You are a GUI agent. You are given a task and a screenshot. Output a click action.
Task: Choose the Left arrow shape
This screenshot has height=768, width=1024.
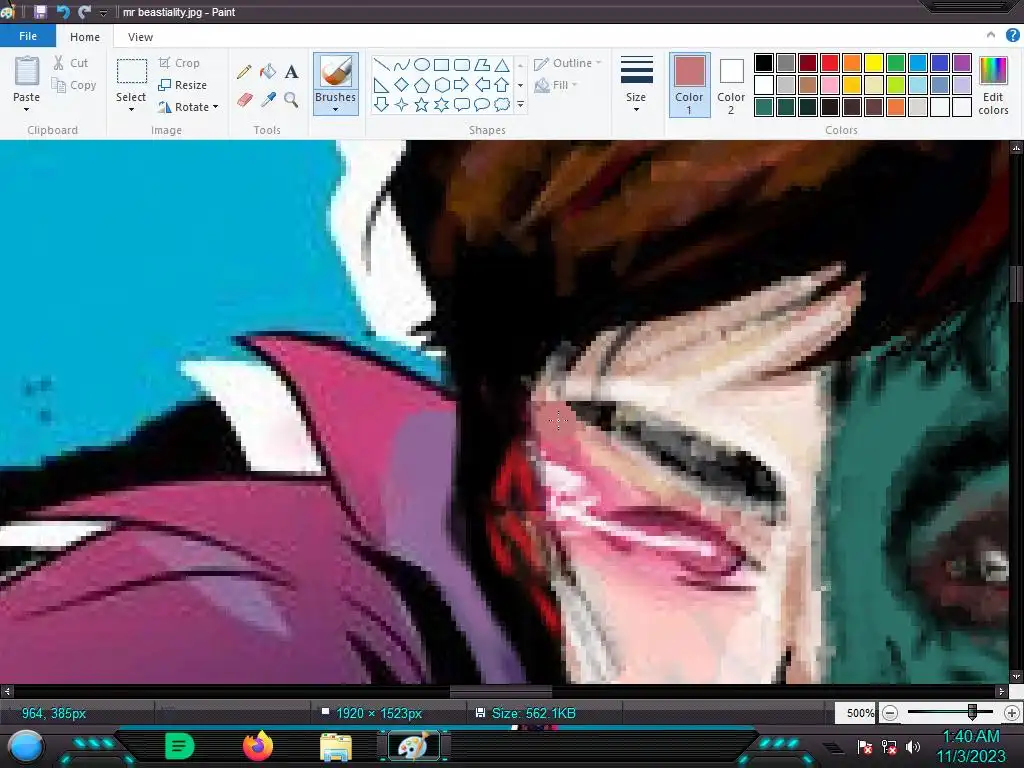click(482, 85)
